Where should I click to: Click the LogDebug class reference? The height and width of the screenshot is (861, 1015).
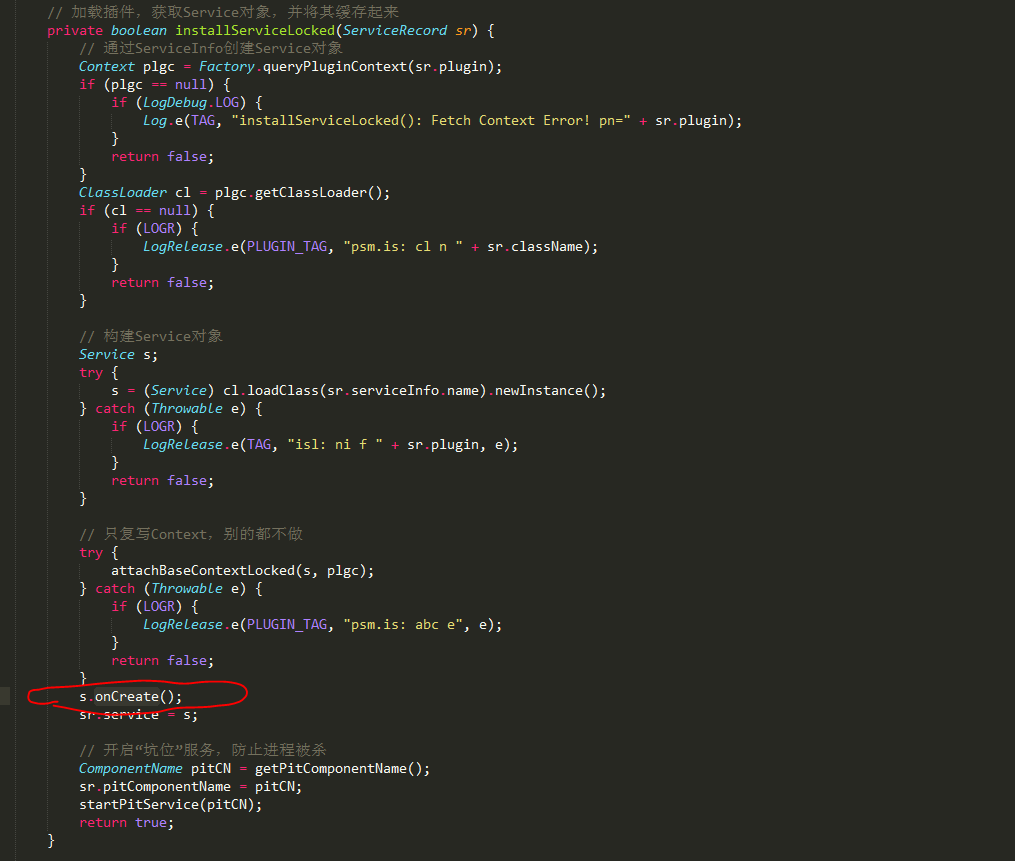click(x=175, y=102)
